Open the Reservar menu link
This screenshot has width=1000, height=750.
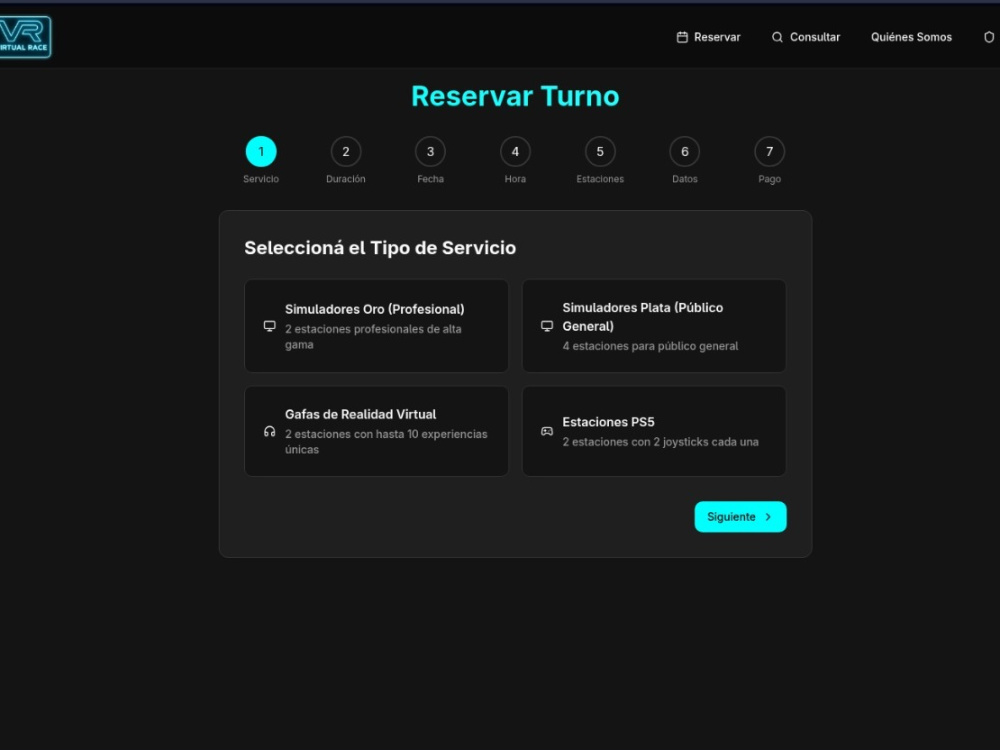709,37
